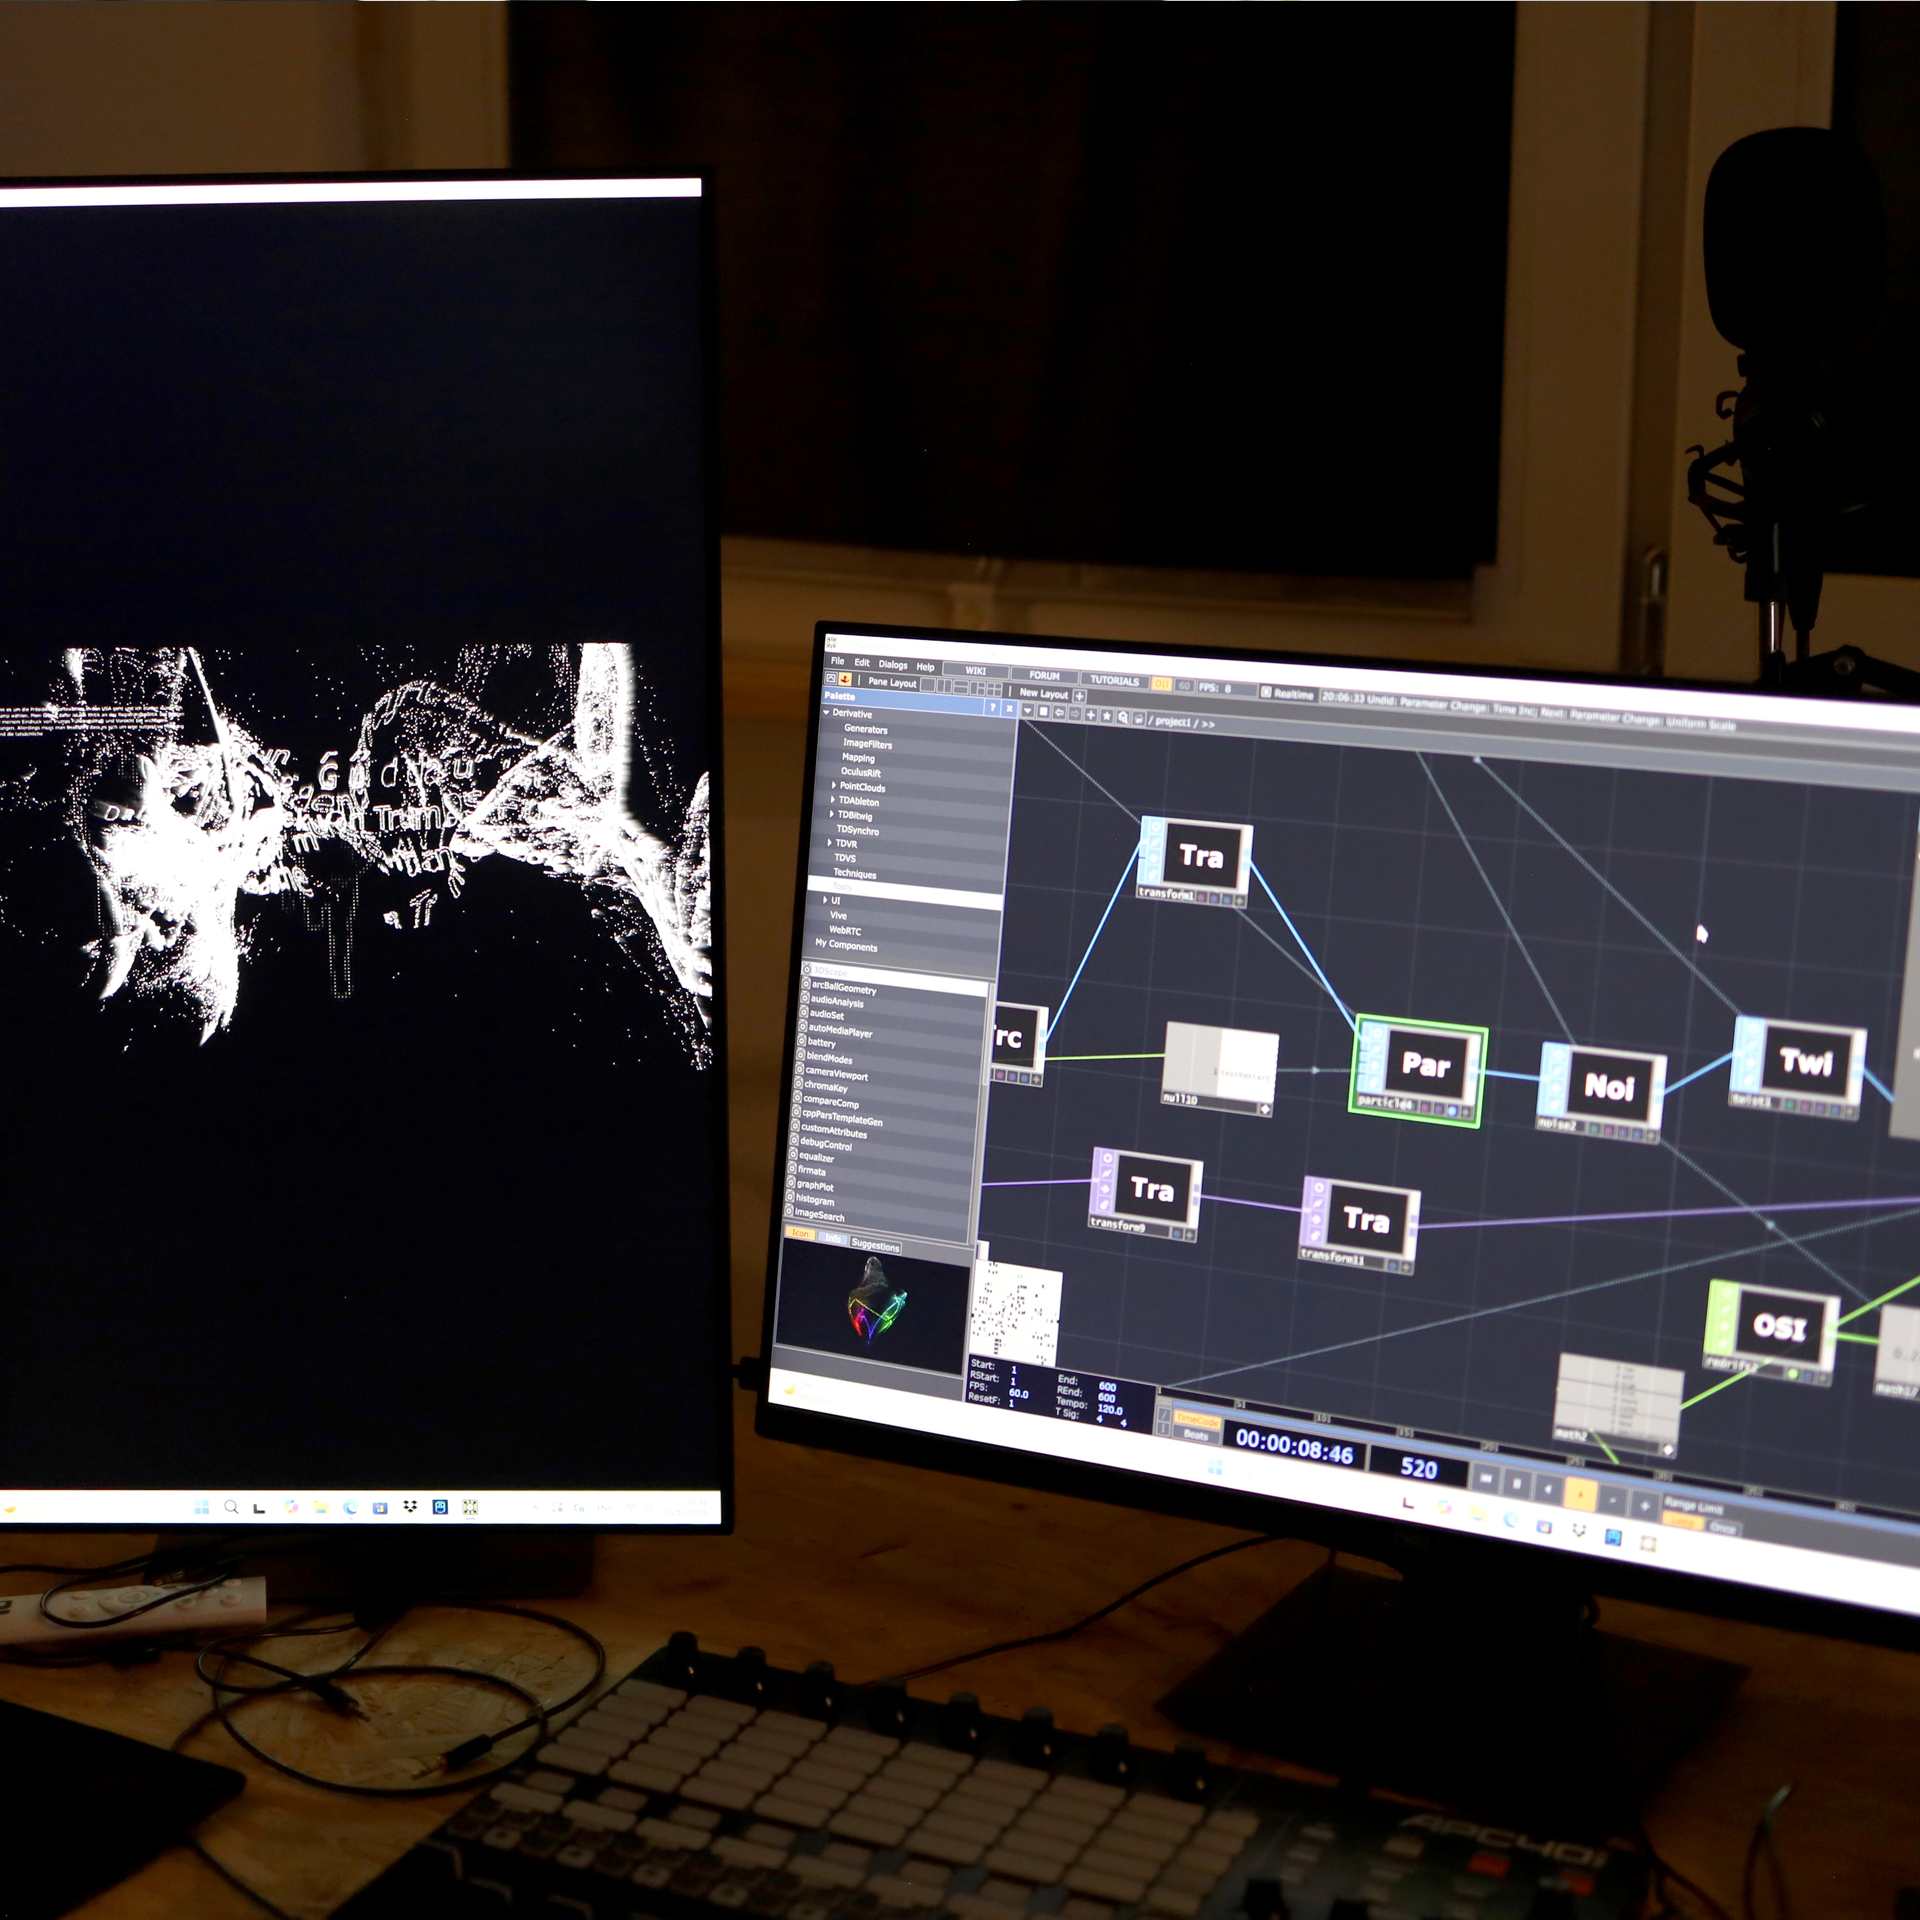Click the add new layout plus icon
Viewport: 1920px width, 1920px height.
pyautogui.click(x=1080, y=696)
